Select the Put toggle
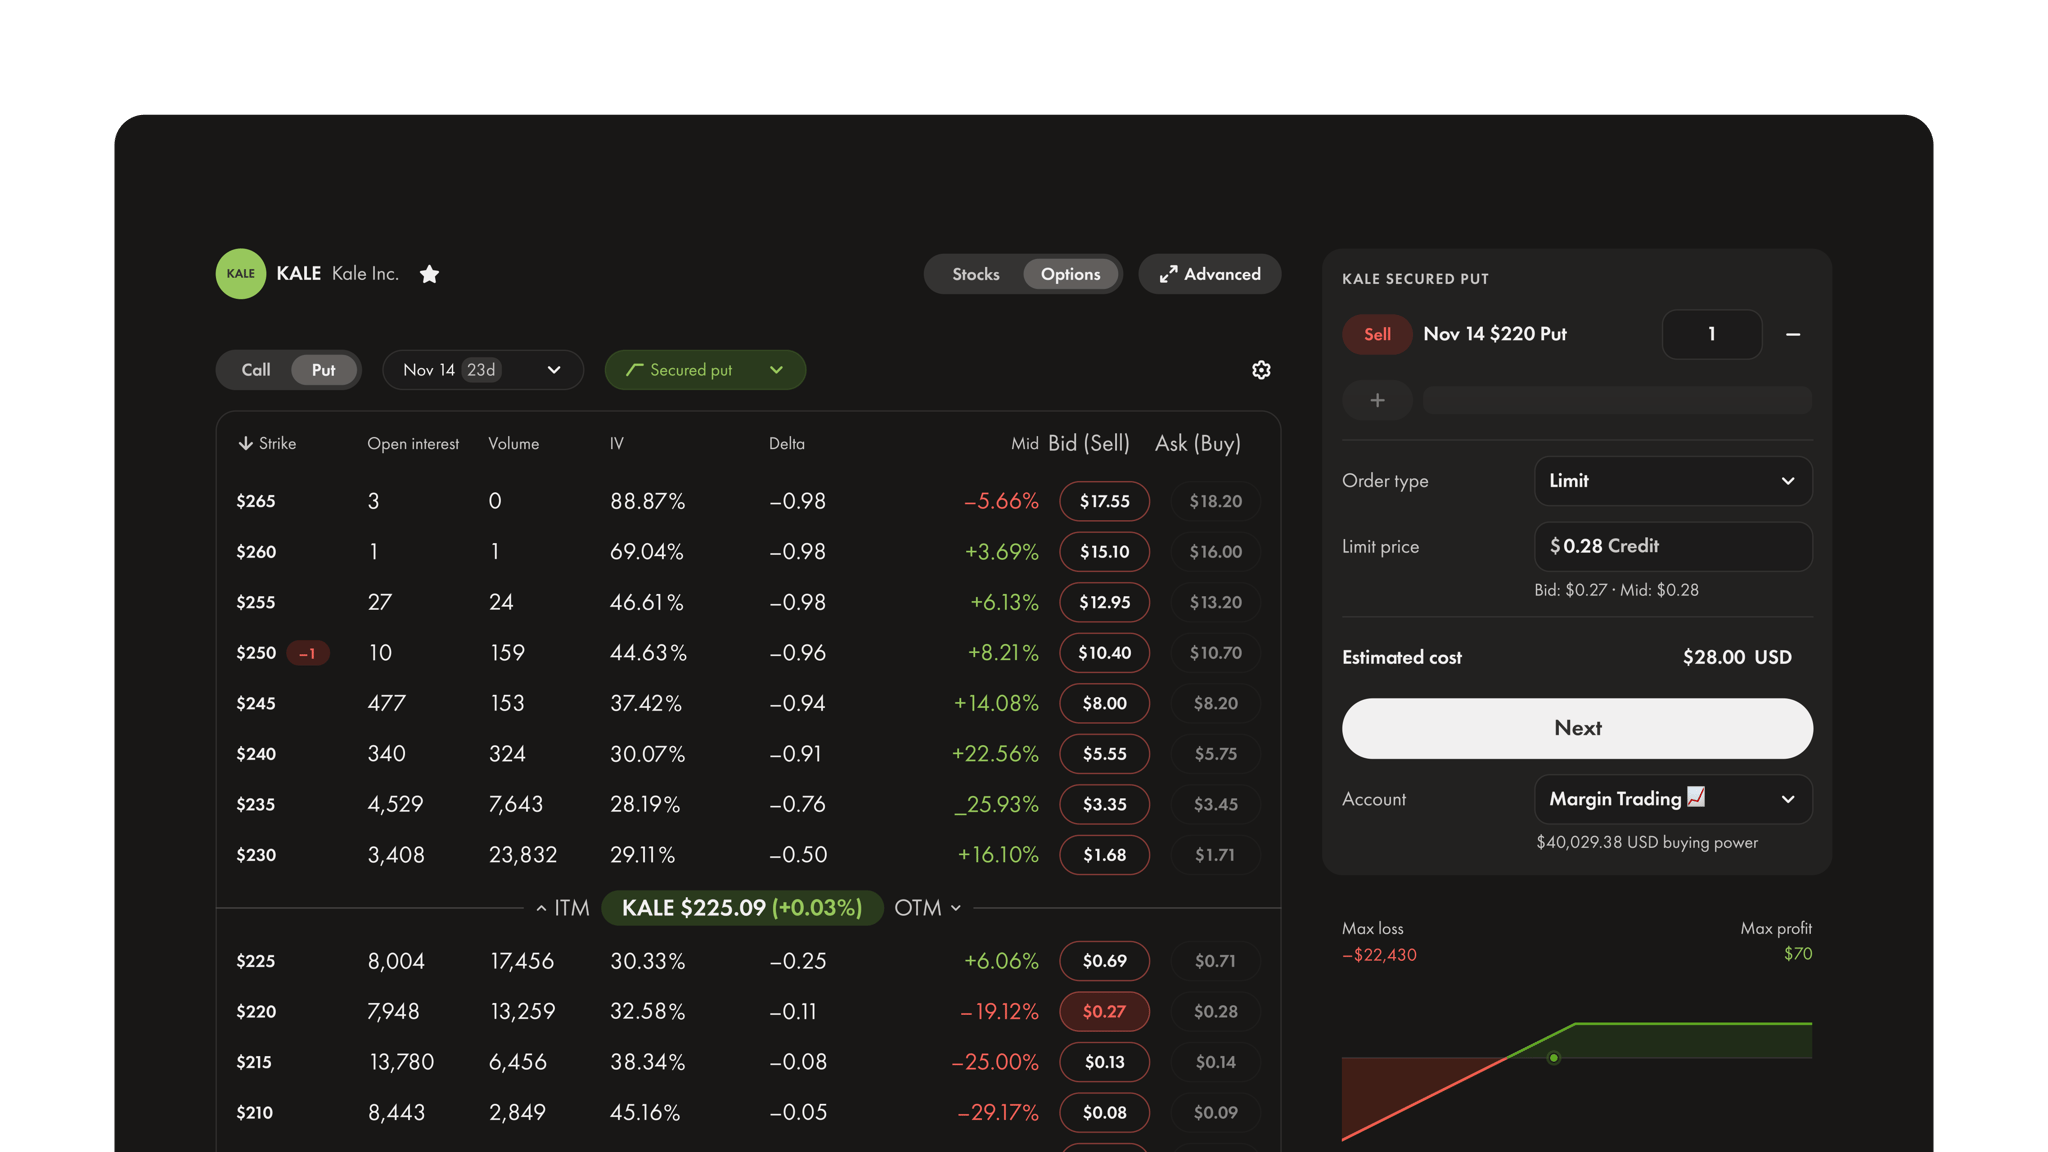 click(323, 370)
